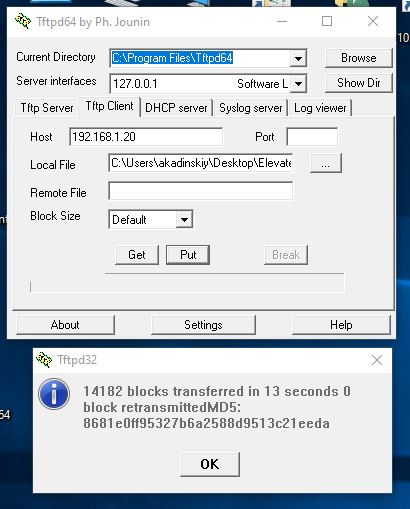Click the Tftpd64 app icon in title bar
The height and width of the screenshot is (509, 410).
pos(23,22)
